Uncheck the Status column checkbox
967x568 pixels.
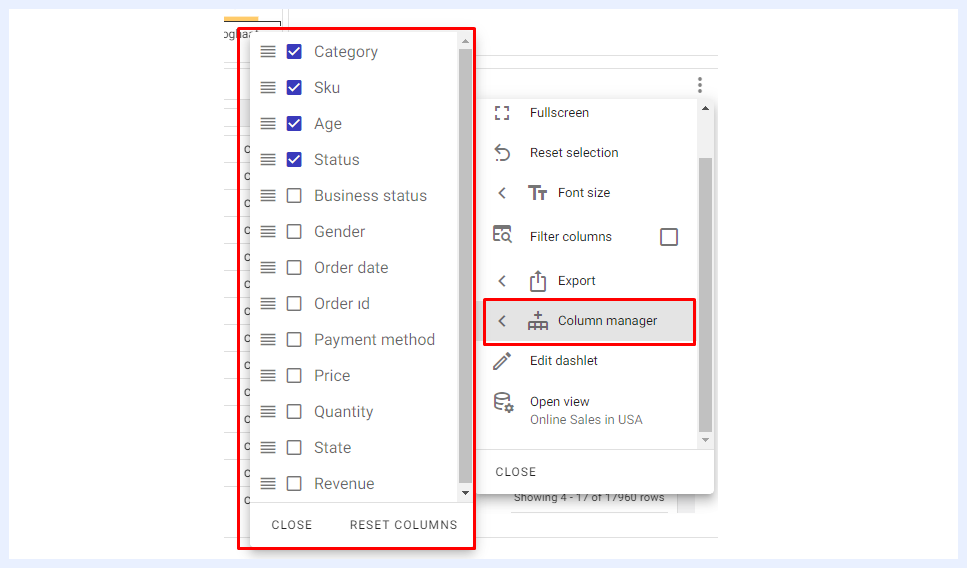click(294, 160)
